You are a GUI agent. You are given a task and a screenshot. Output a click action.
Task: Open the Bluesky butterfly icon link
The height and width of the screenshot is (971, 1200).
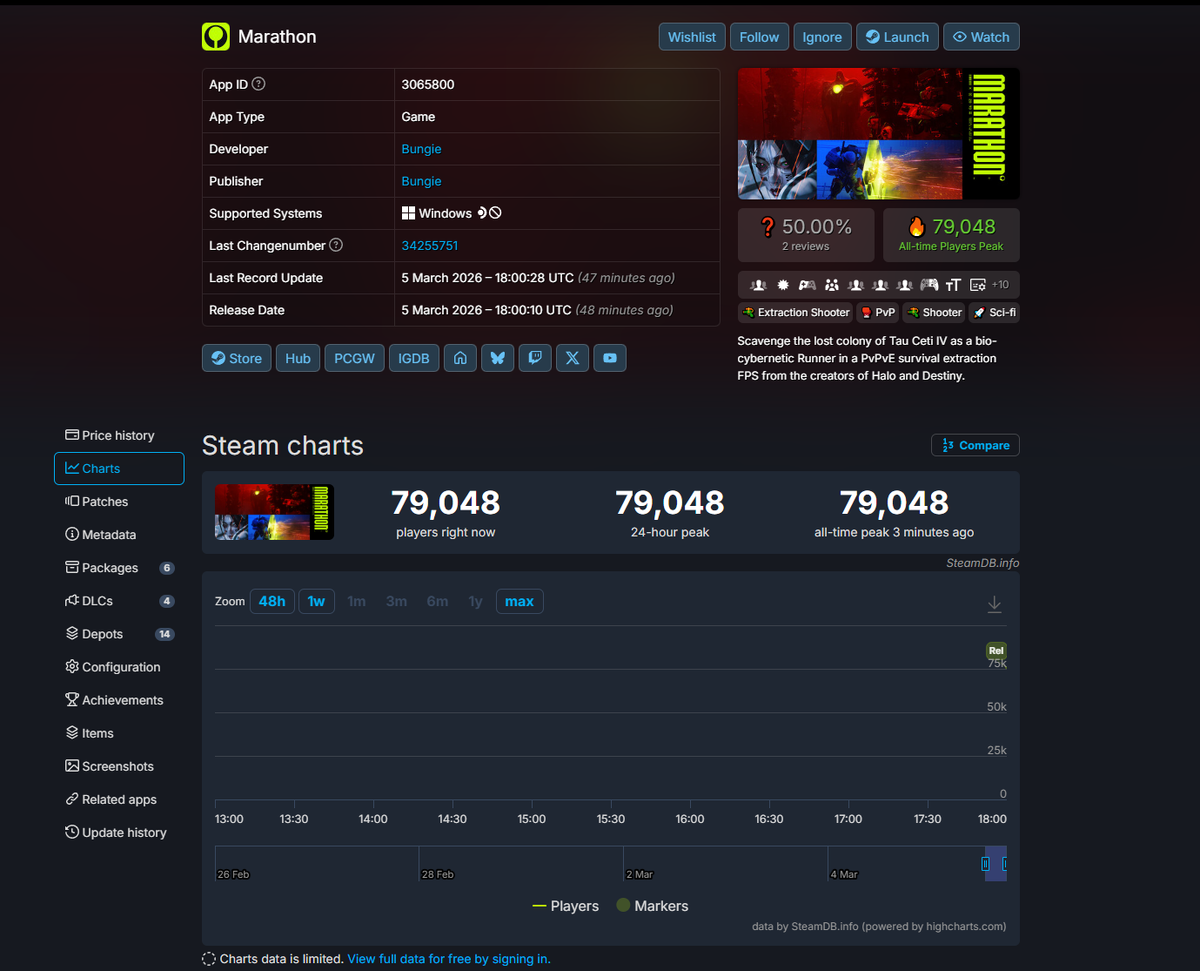[x=497, y=358]
